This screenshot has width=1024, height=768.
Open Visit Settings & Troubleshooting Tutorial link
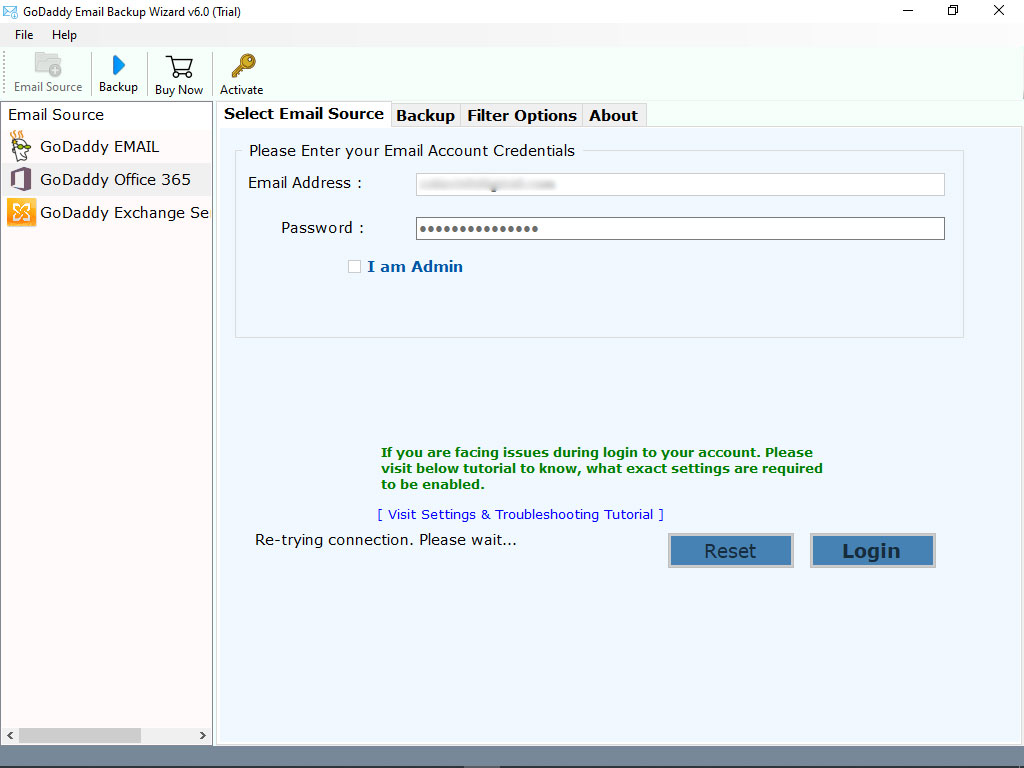tap(520, 514)
